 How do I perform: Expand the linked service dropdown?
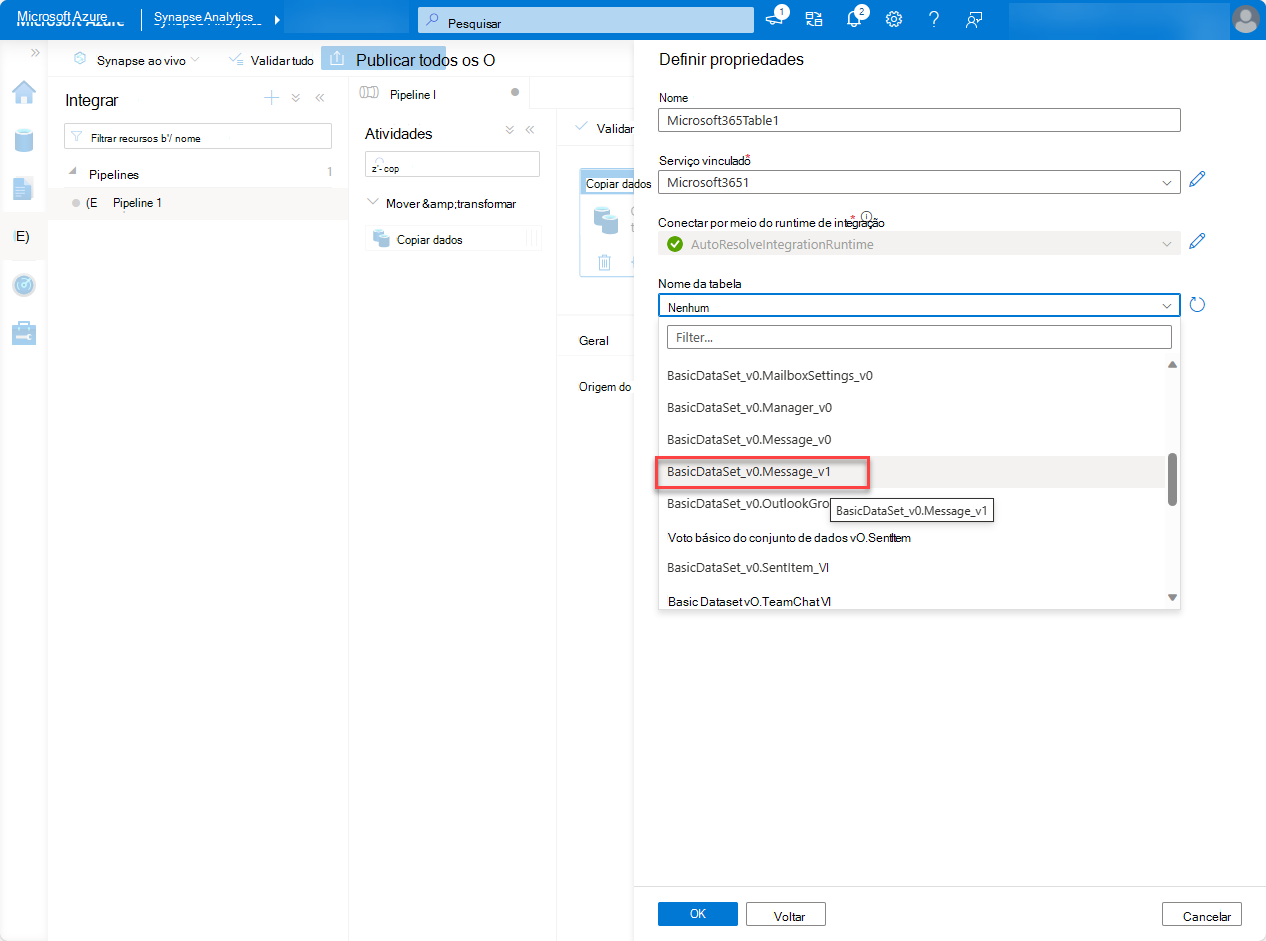click(1166, 182)
